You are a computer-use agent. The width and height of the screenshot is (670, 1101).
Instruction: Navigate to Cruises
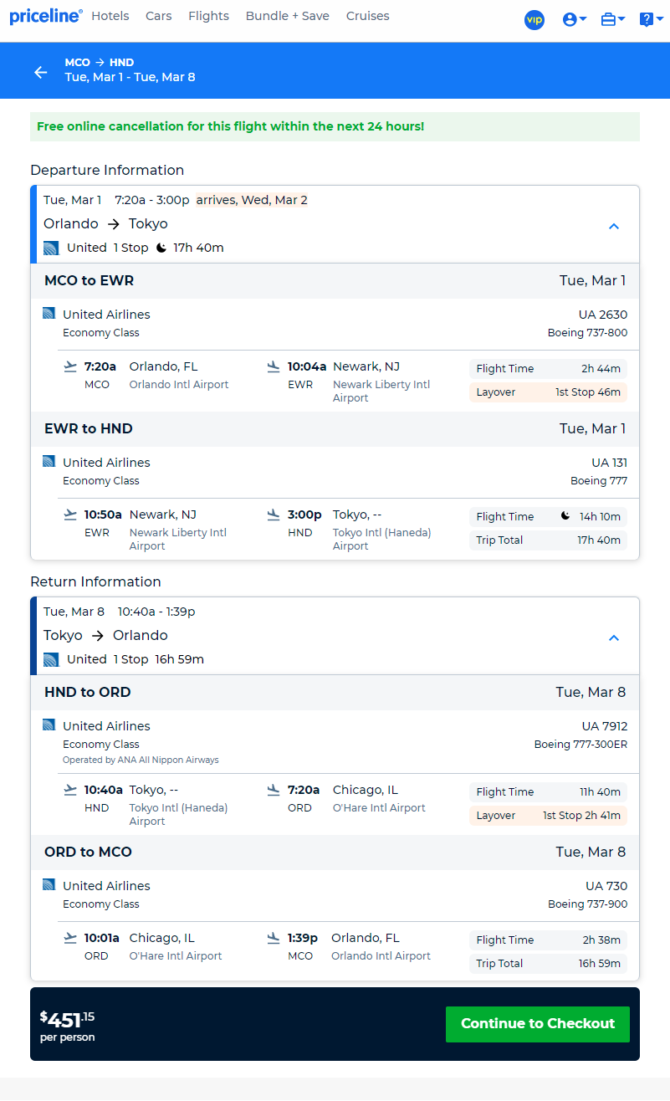[368, 16]
